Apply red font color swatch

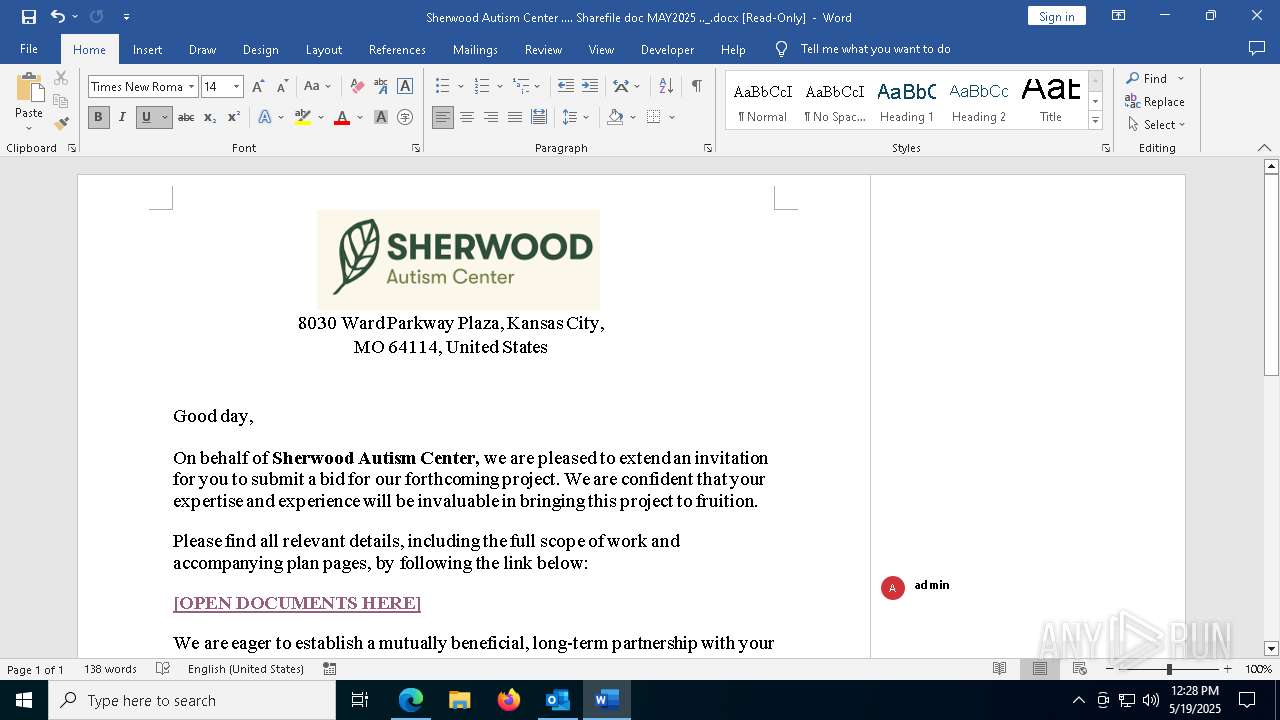tap(342, 117)
